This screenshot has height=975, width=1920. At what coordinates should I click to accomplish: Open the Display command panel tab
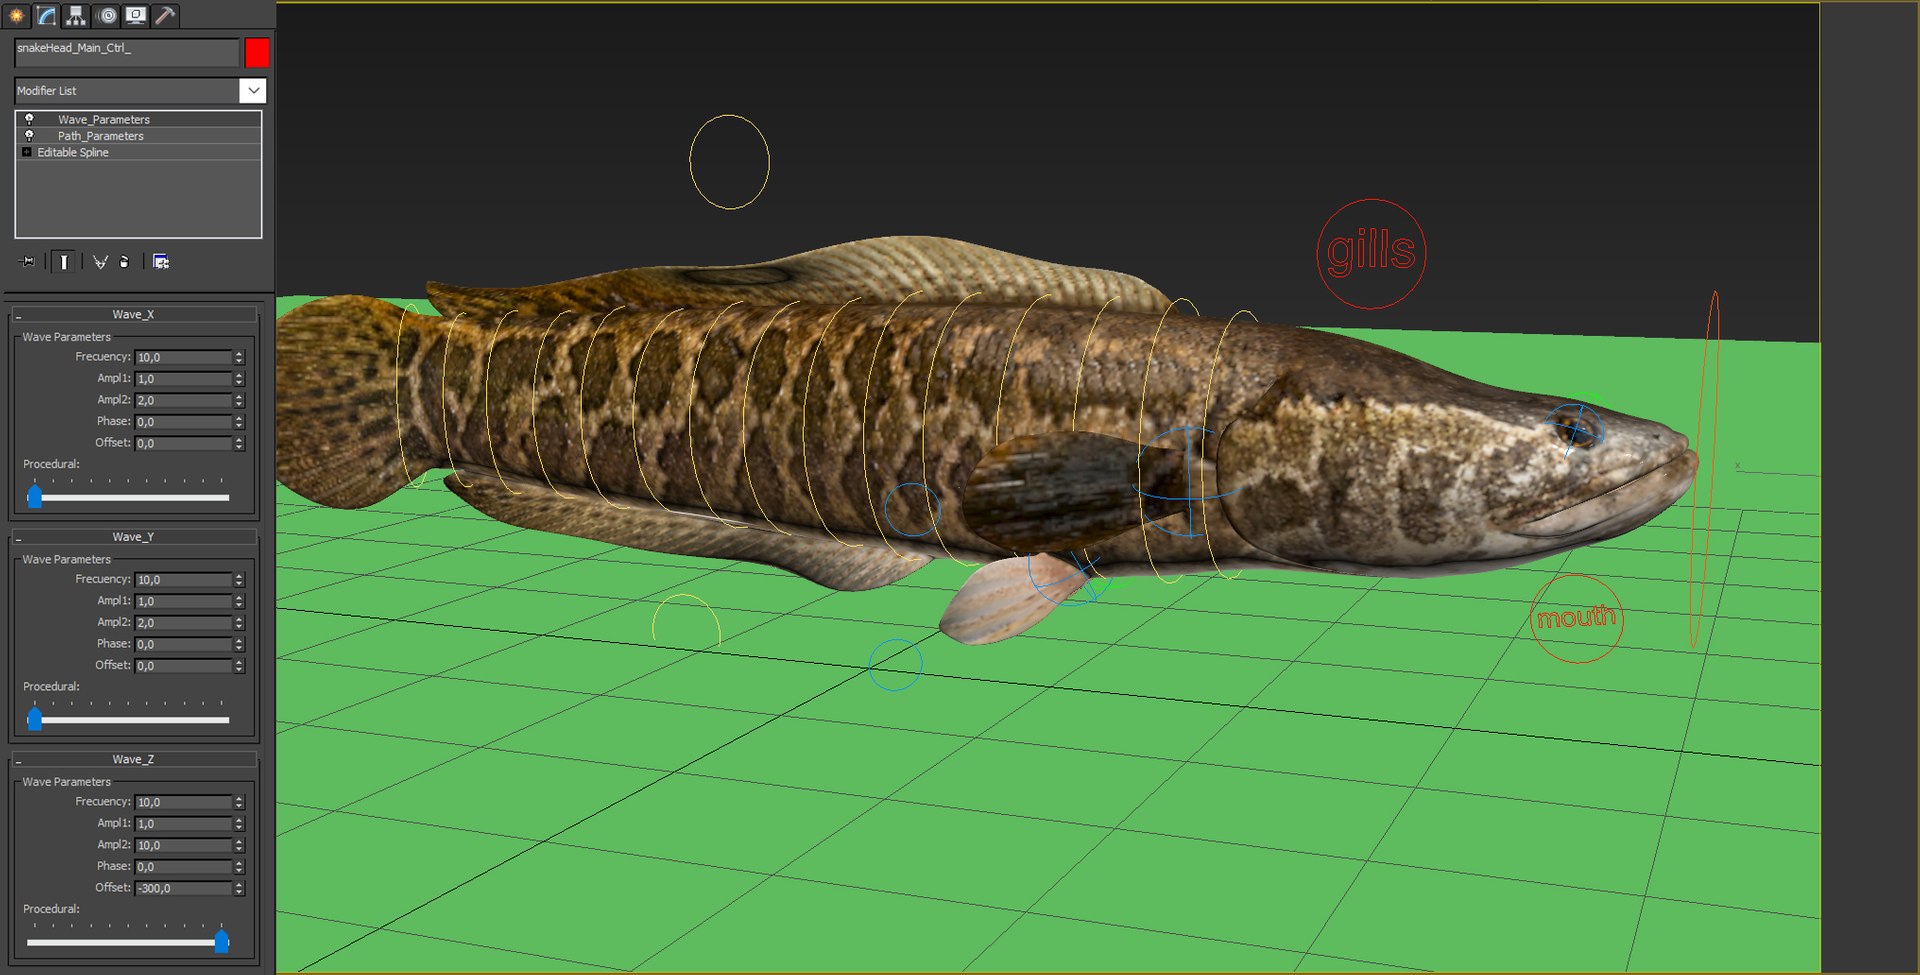click(x=136, y=15)
